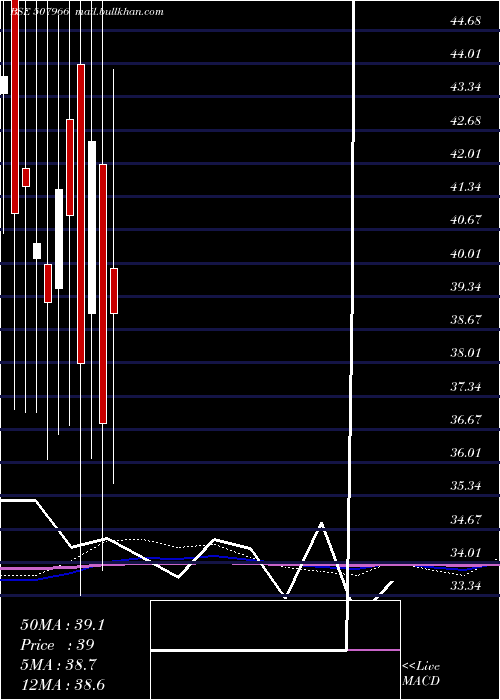Click the 34.67 price axis label
Viewport: 500px width, 700px height.
click(x=466, y=520)
